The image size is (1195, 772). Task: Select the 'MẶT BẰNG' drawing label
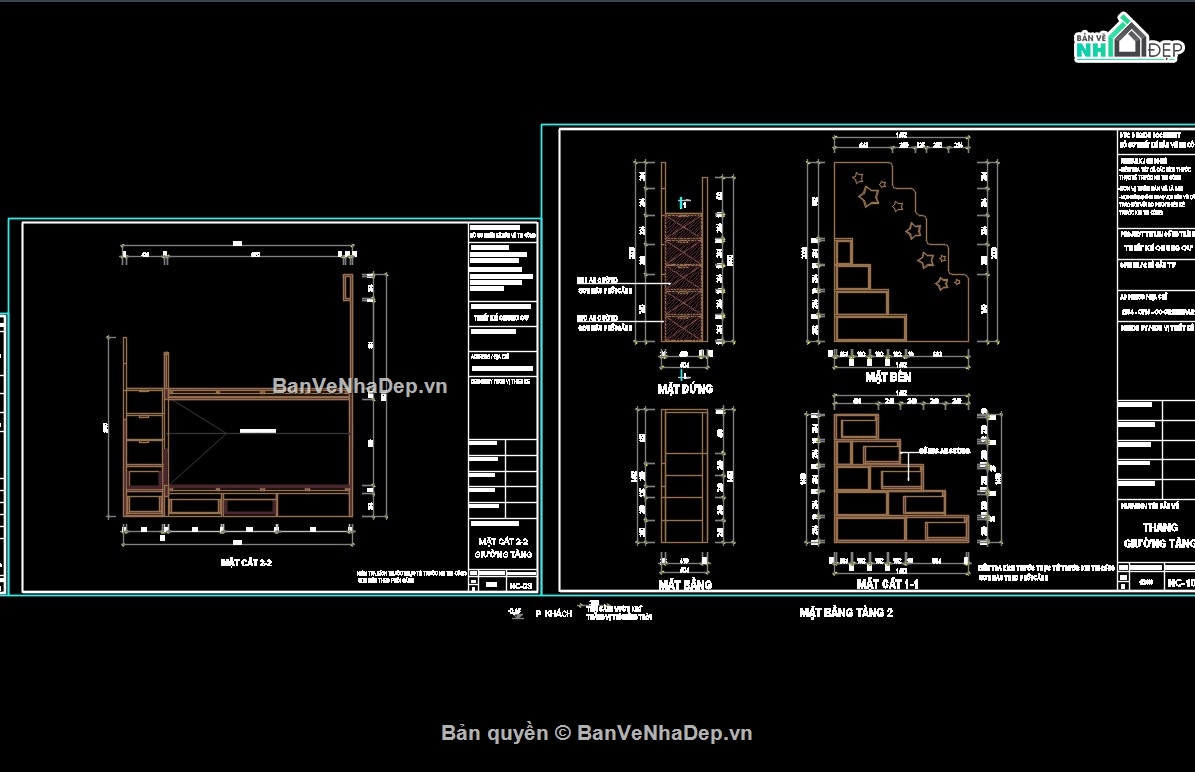pyautogui.click(x=685, y=585)
